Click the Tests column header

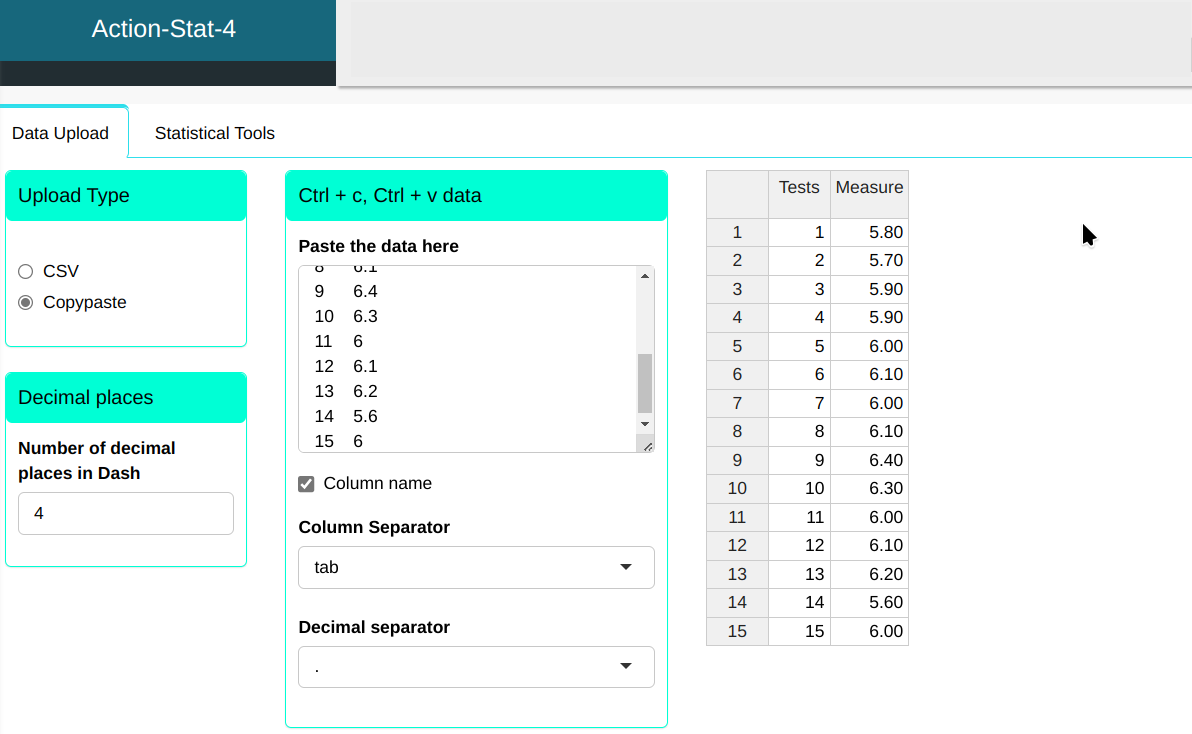click(x=799, y=188)
